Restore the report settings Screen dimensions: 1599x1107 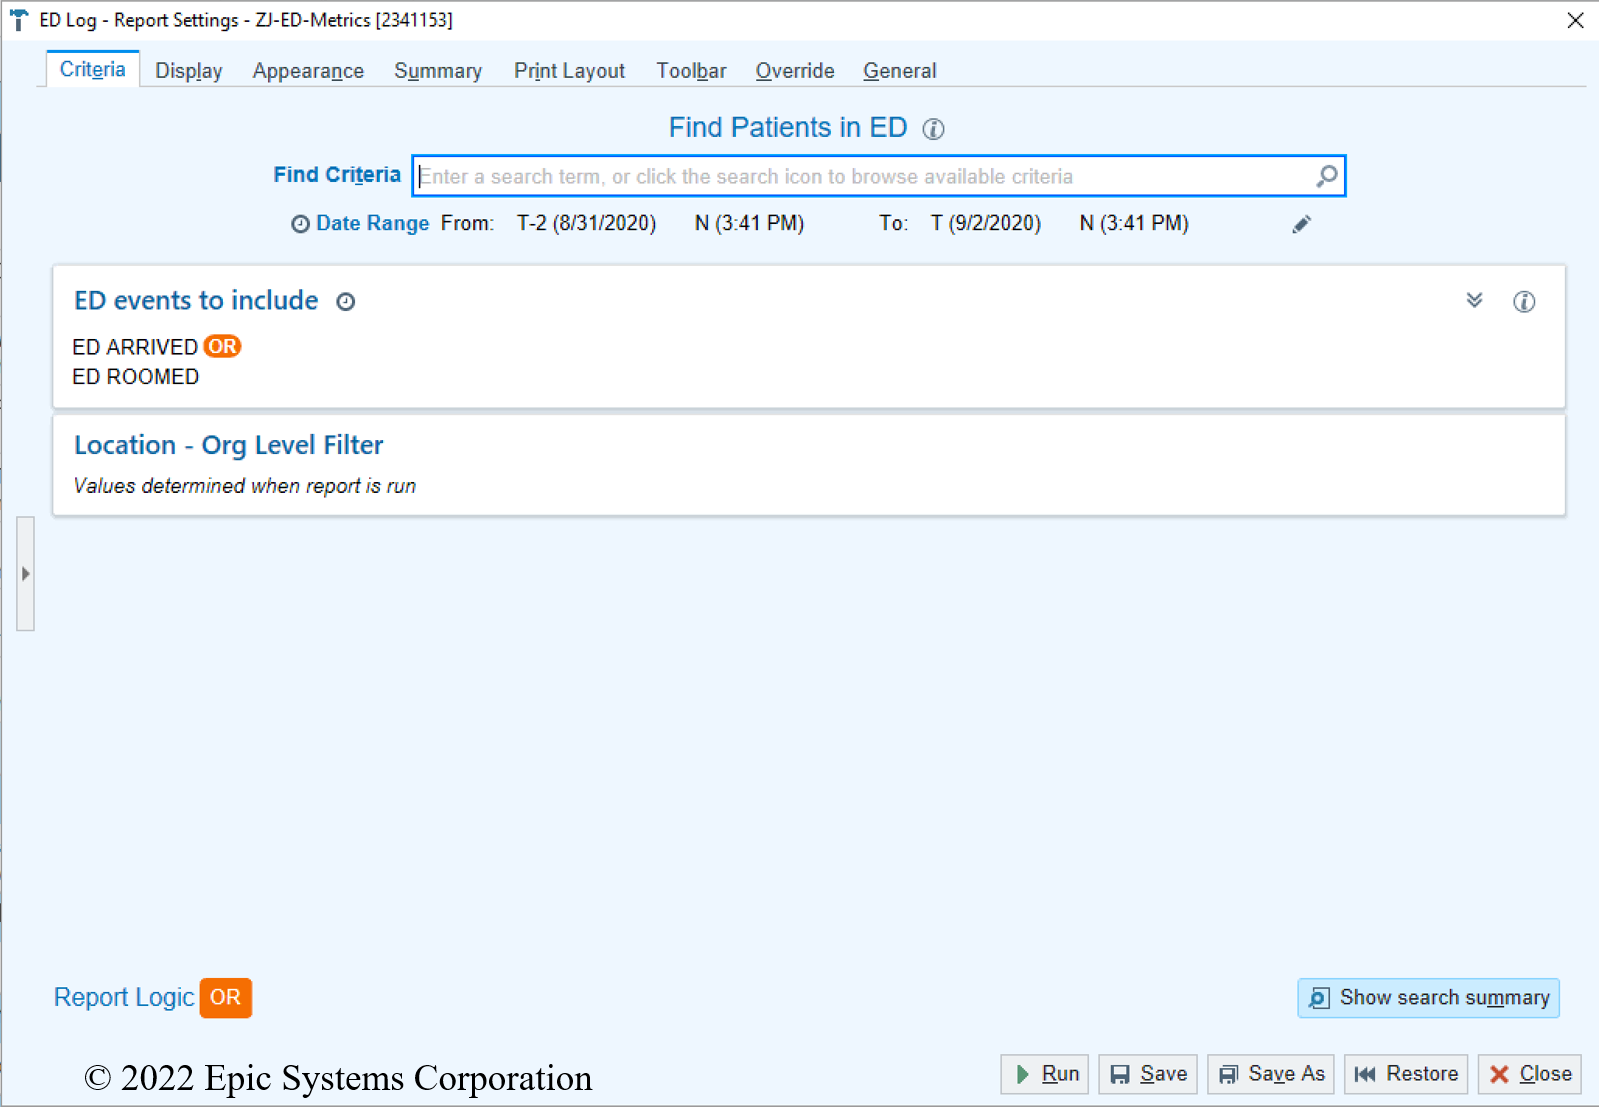1405,1074
